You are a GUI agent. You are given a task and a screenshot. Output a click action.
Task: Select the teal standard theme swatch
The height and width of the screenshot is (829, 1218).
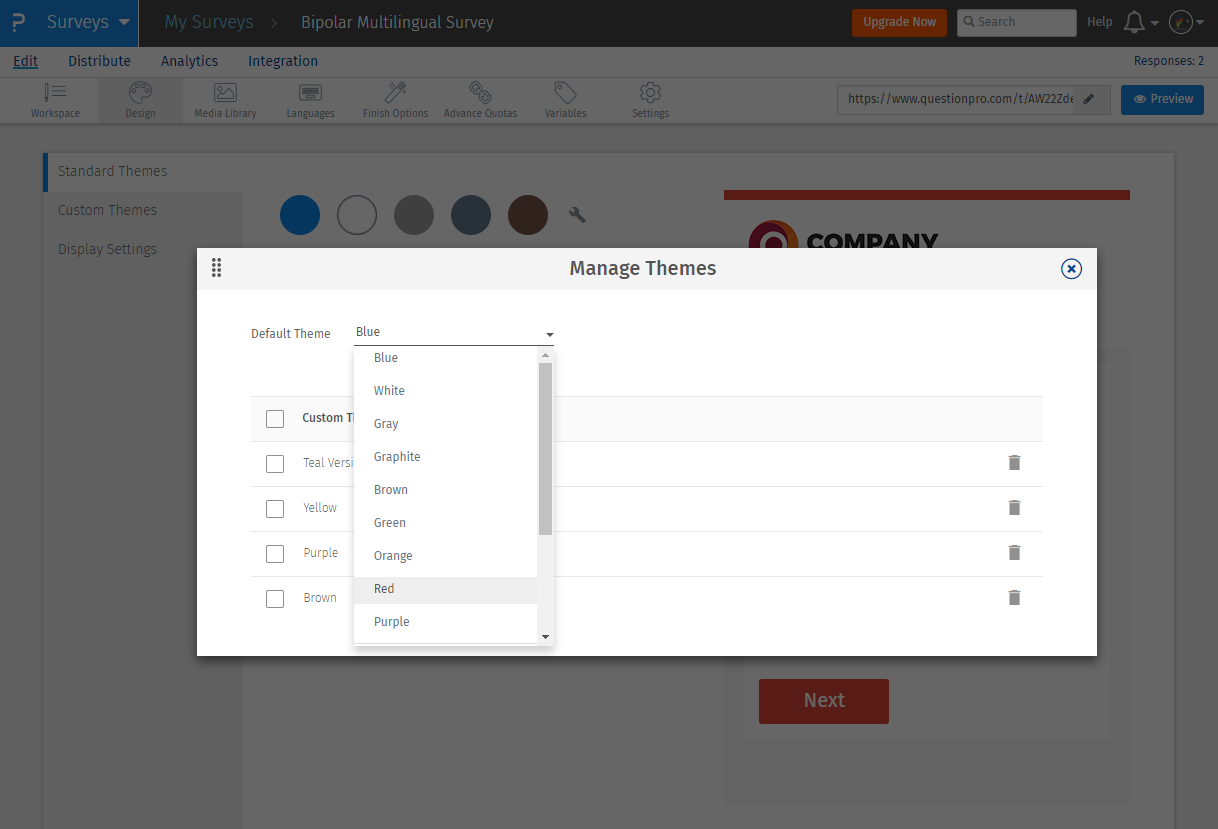(471, 214)
